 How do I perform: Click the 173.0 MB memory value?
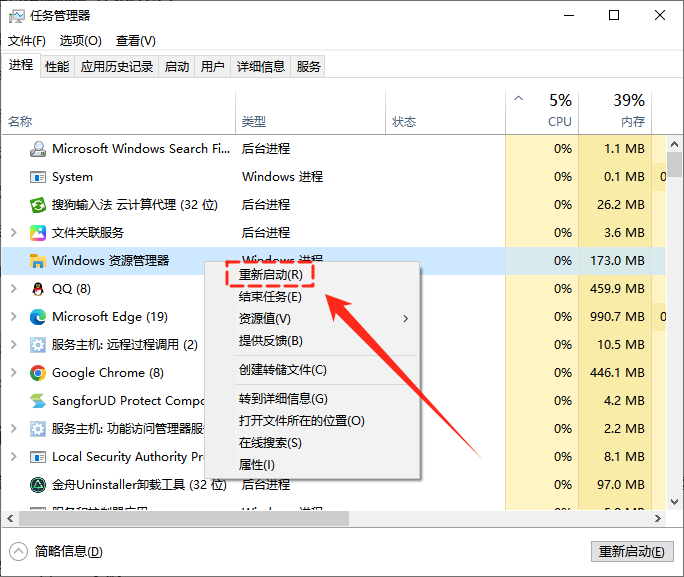(x=617, y=261)
